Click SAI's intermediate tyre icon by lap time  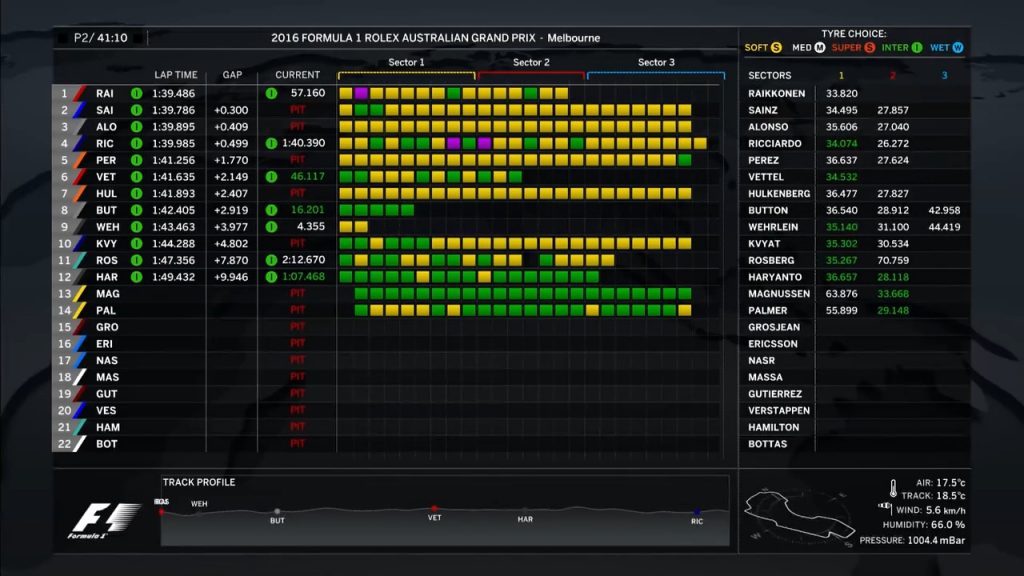136,110
